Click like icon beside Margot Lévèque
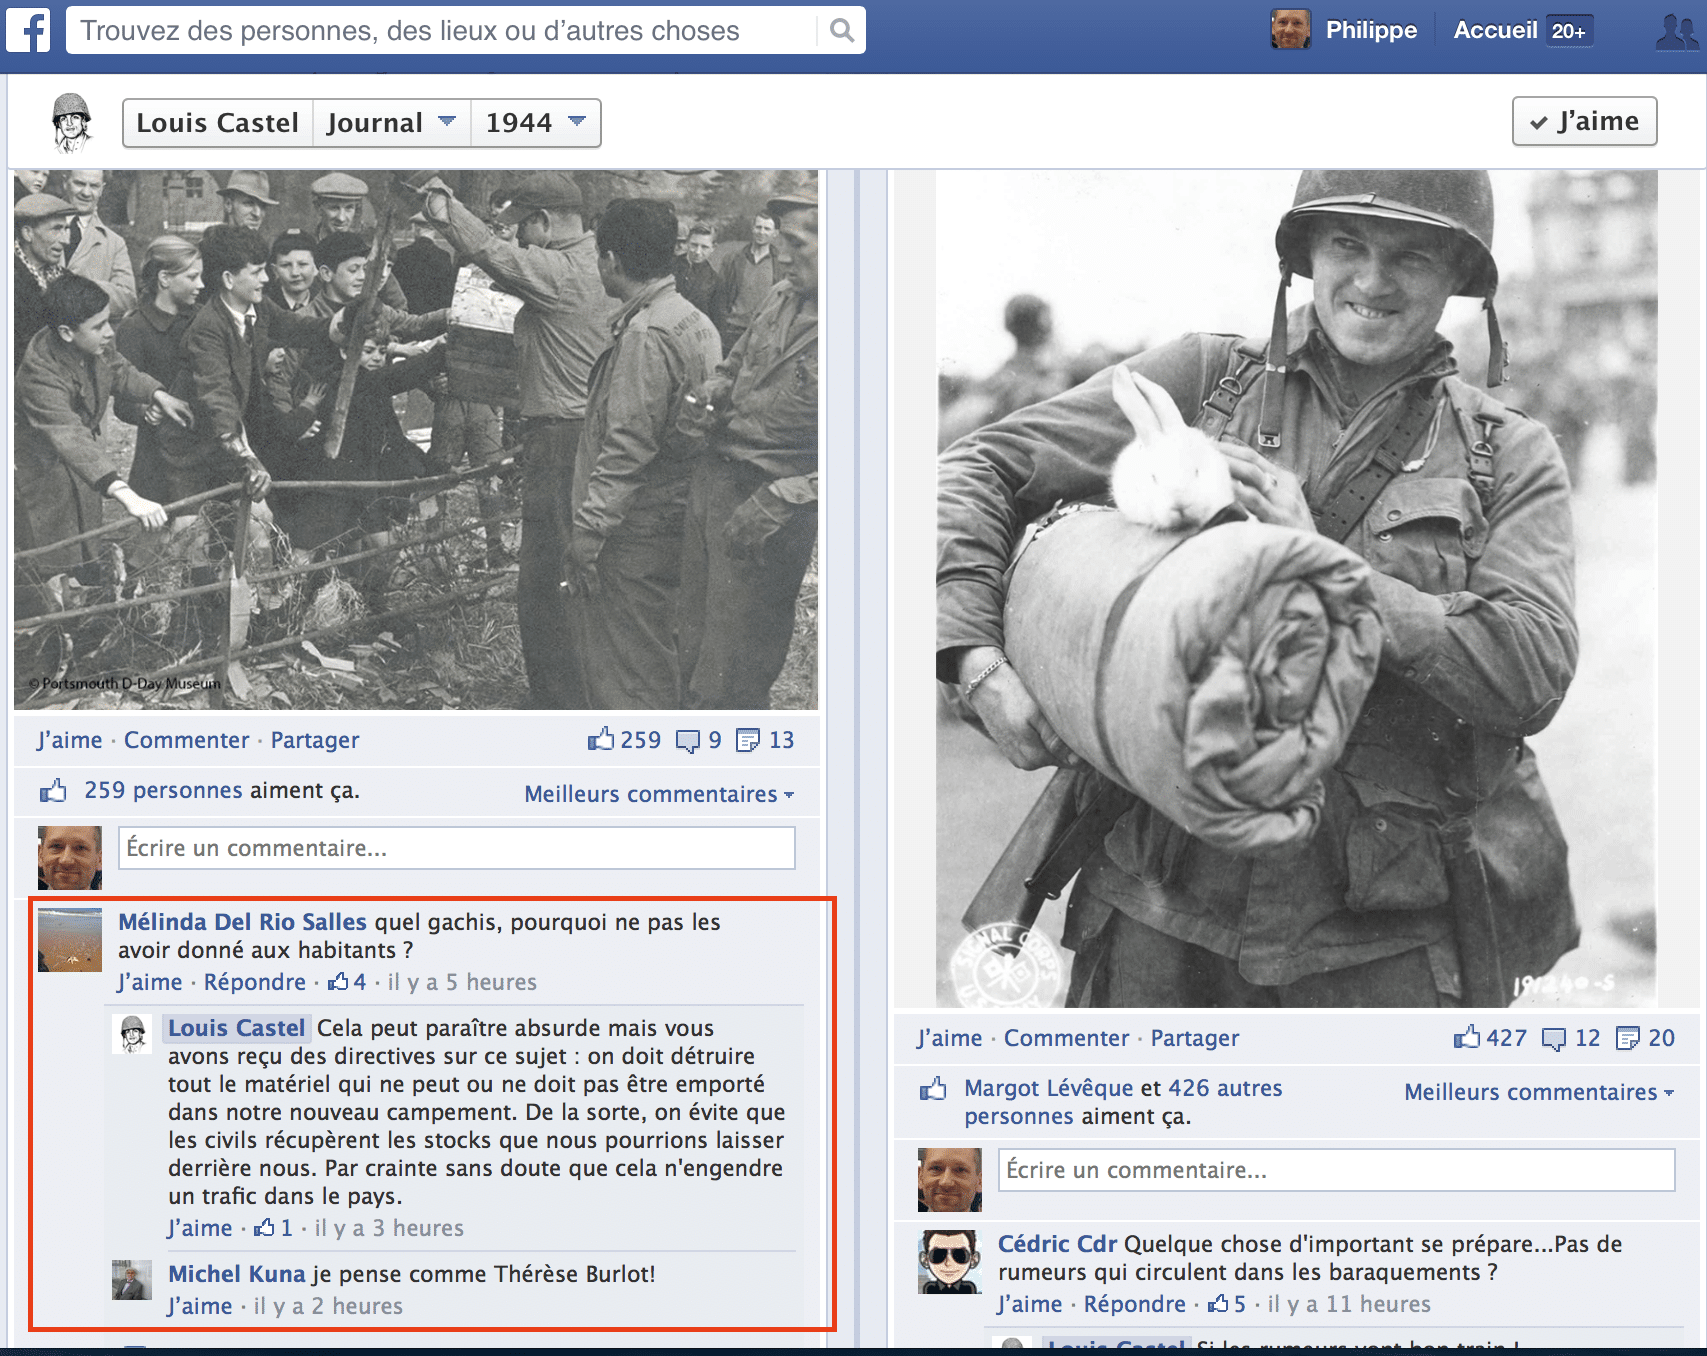The image size is (1707, 1356). (x=933, y=1089)
